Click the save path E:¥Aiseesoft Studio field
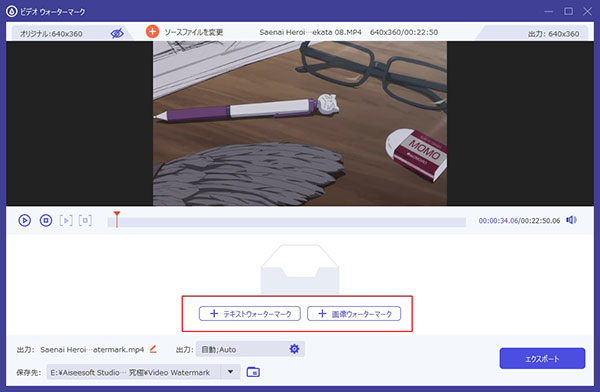Screen dimensions: 600x392 point(134,372)
